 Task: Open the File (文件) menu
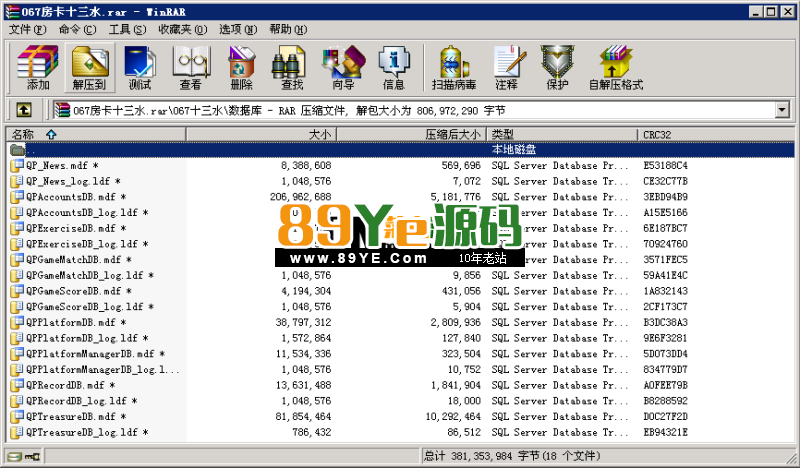click(x=27, y=29)
